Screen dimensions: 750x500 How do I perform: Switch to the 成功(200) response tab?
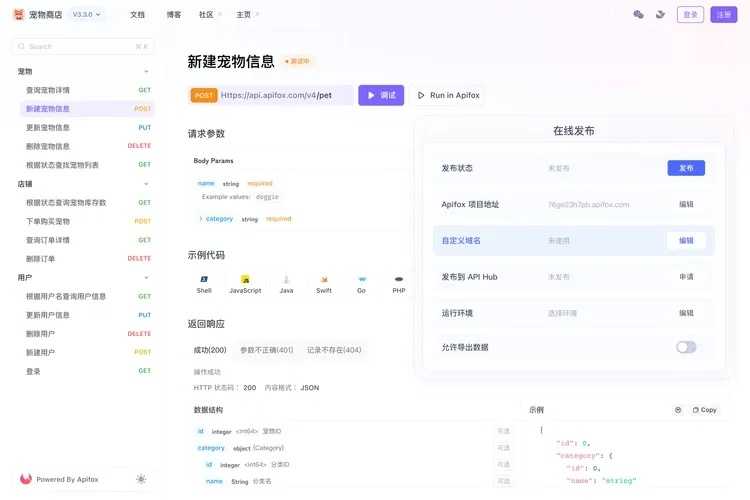point(210,350)
